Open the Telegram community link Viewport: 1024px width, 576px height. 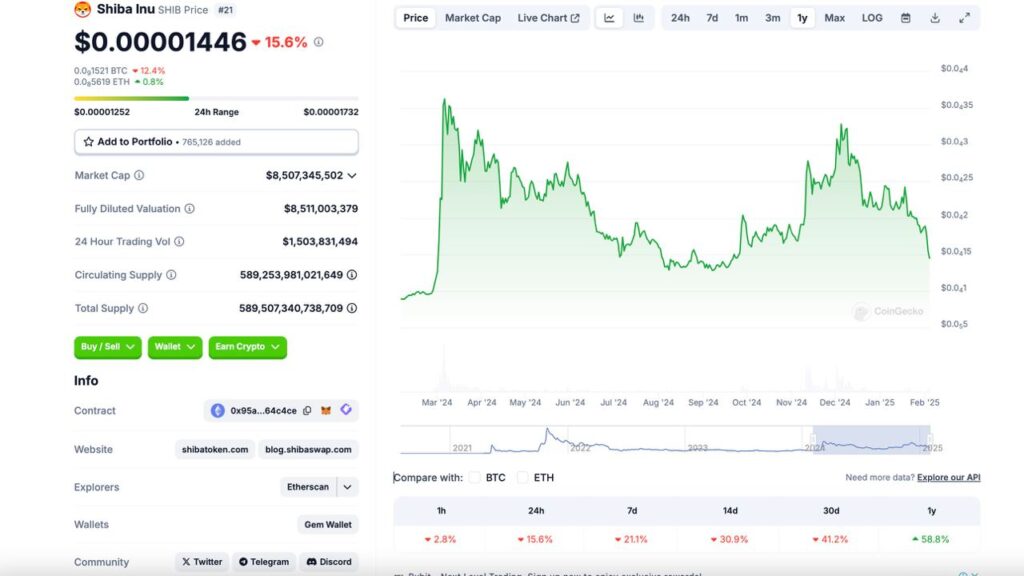point(264,562)
